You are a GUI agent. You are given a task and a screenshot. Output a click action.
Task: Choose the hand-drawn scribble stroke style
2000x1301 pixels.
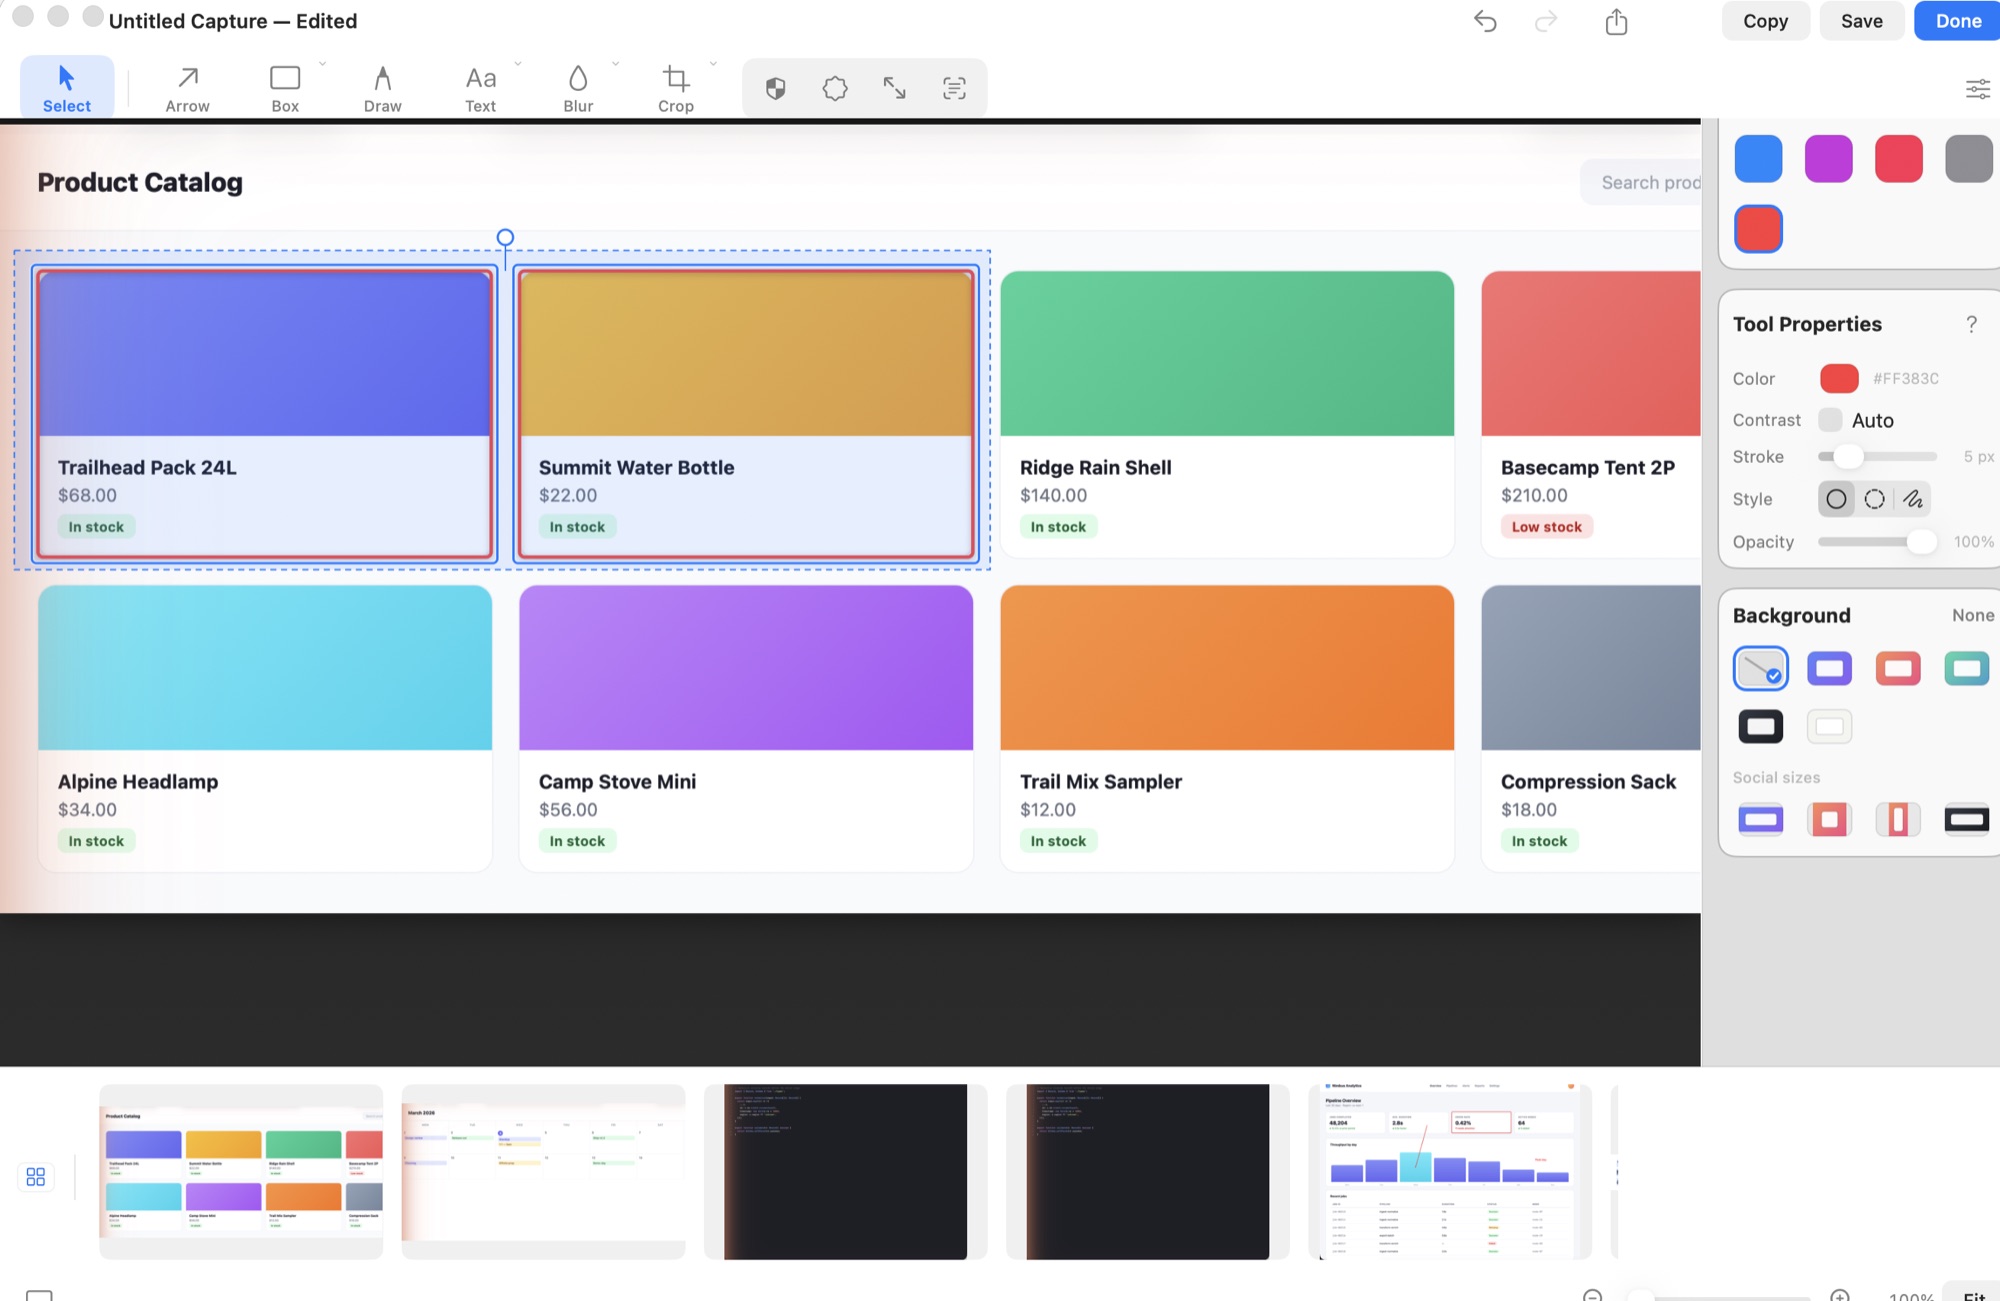[x=1913, y=499]
